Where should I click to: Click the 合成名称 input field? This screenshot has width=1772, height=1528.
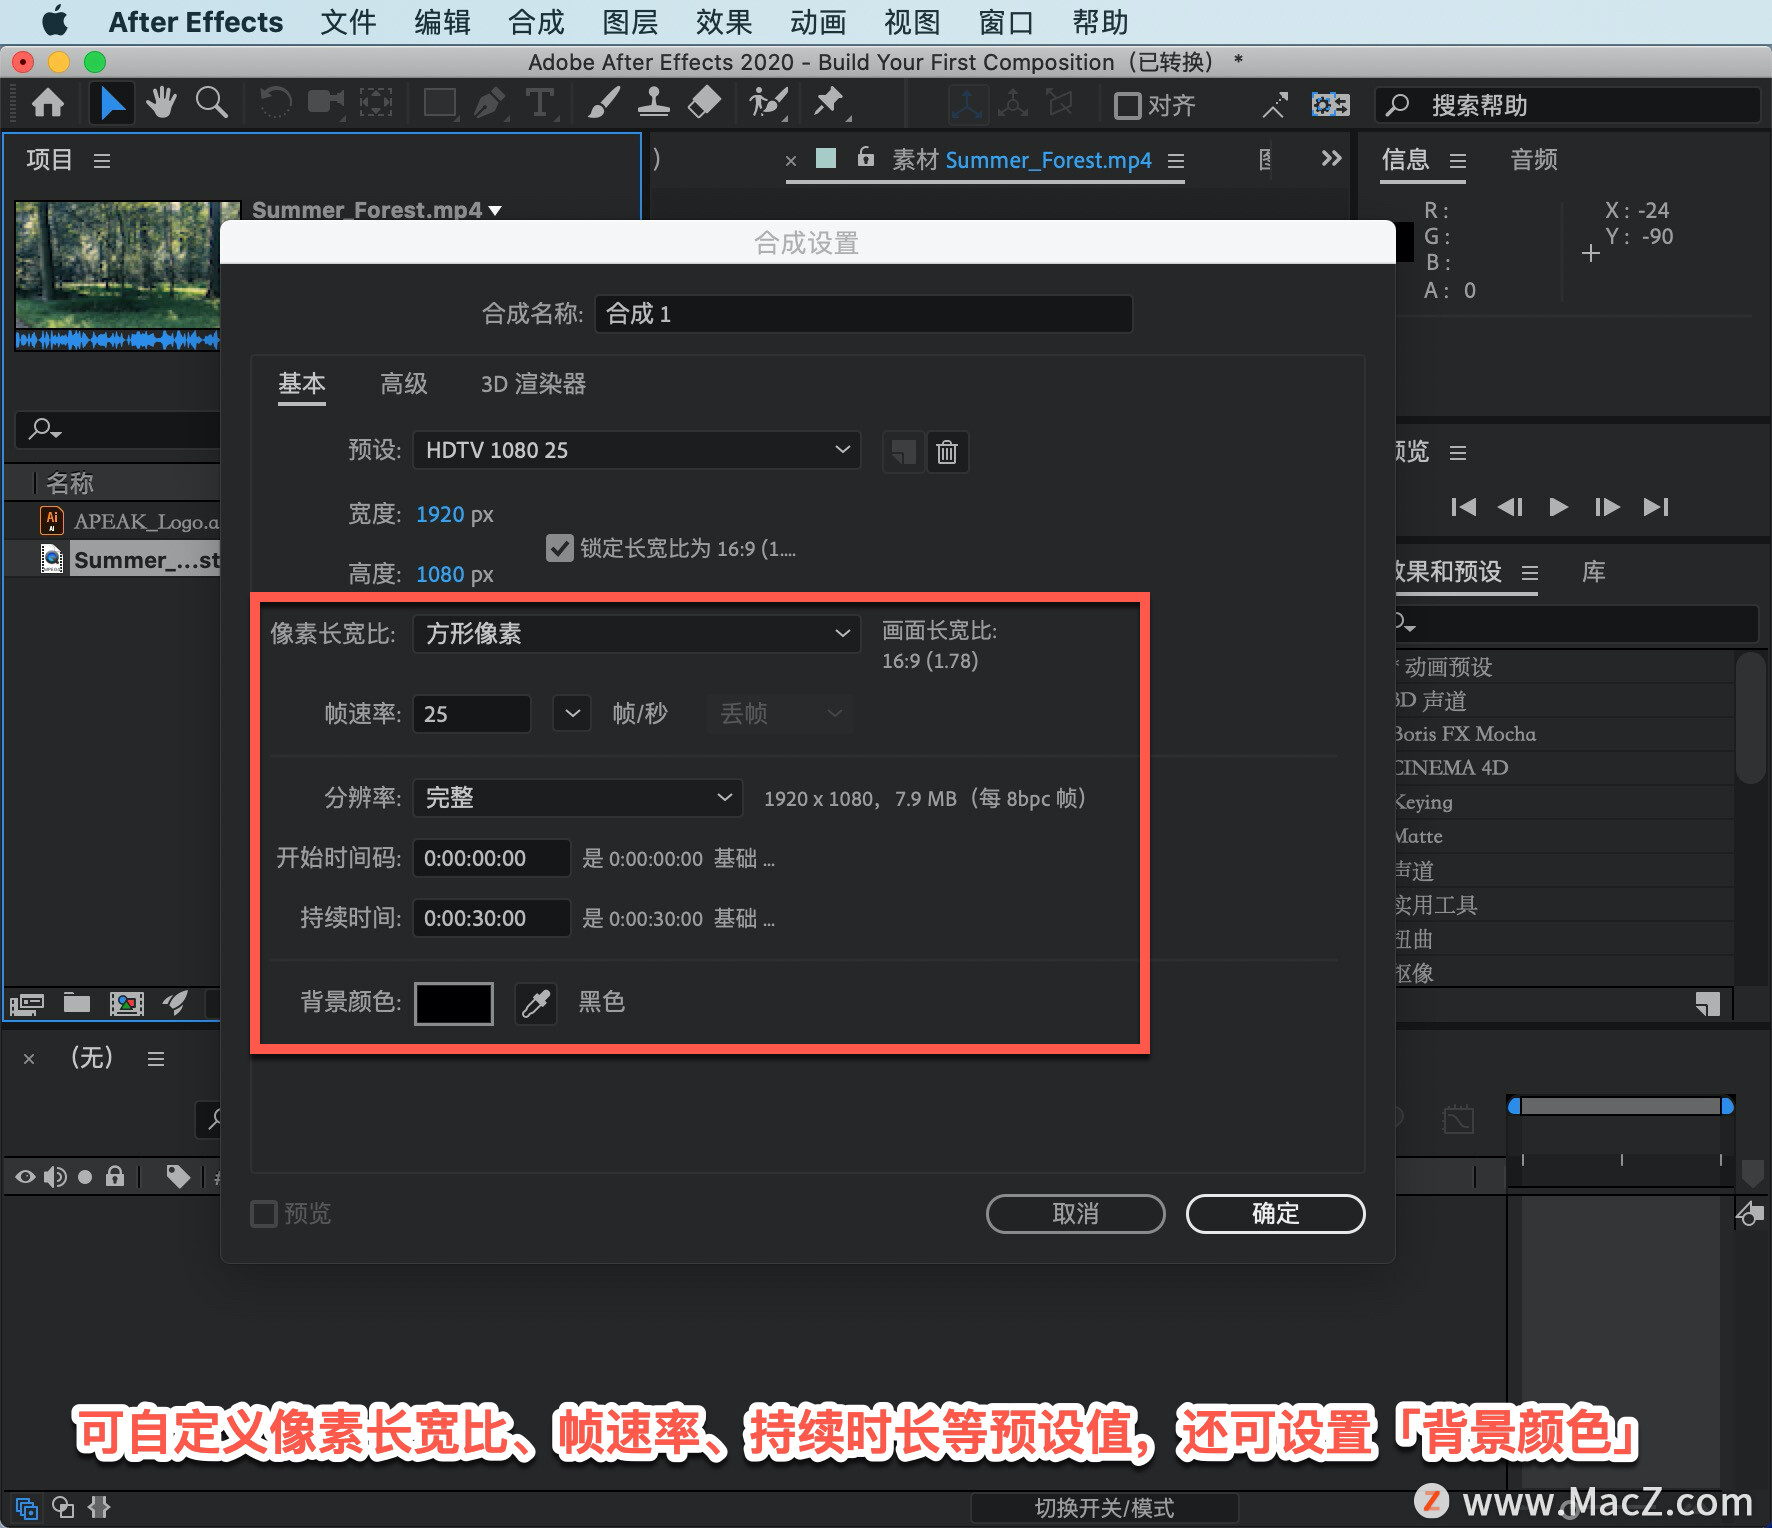tap(864, 314)
